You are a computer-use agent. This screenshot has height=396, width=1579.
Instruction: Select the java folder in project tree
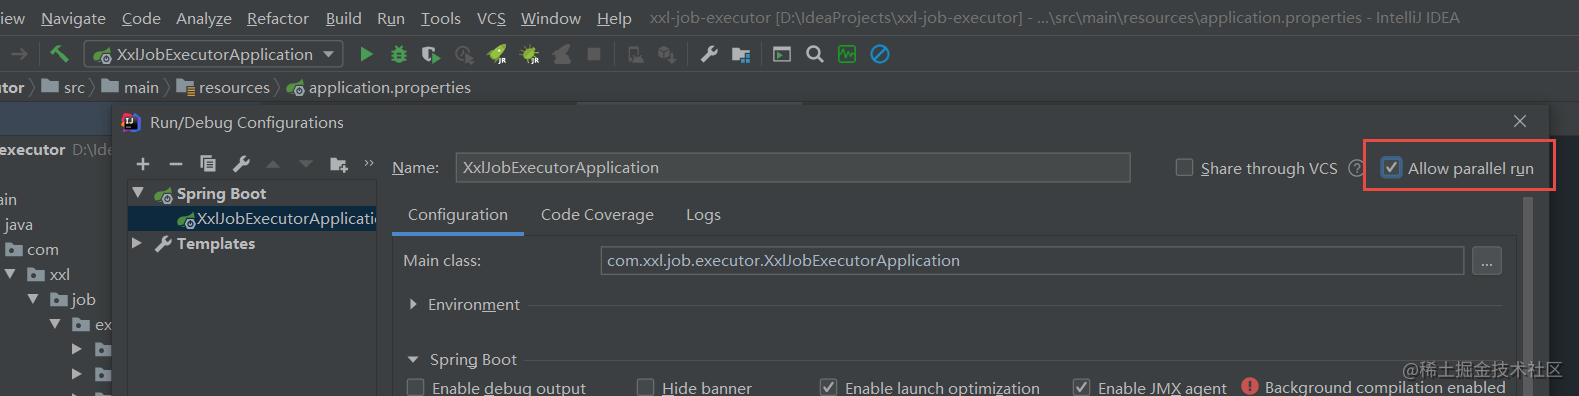click(x=18, y=225)
